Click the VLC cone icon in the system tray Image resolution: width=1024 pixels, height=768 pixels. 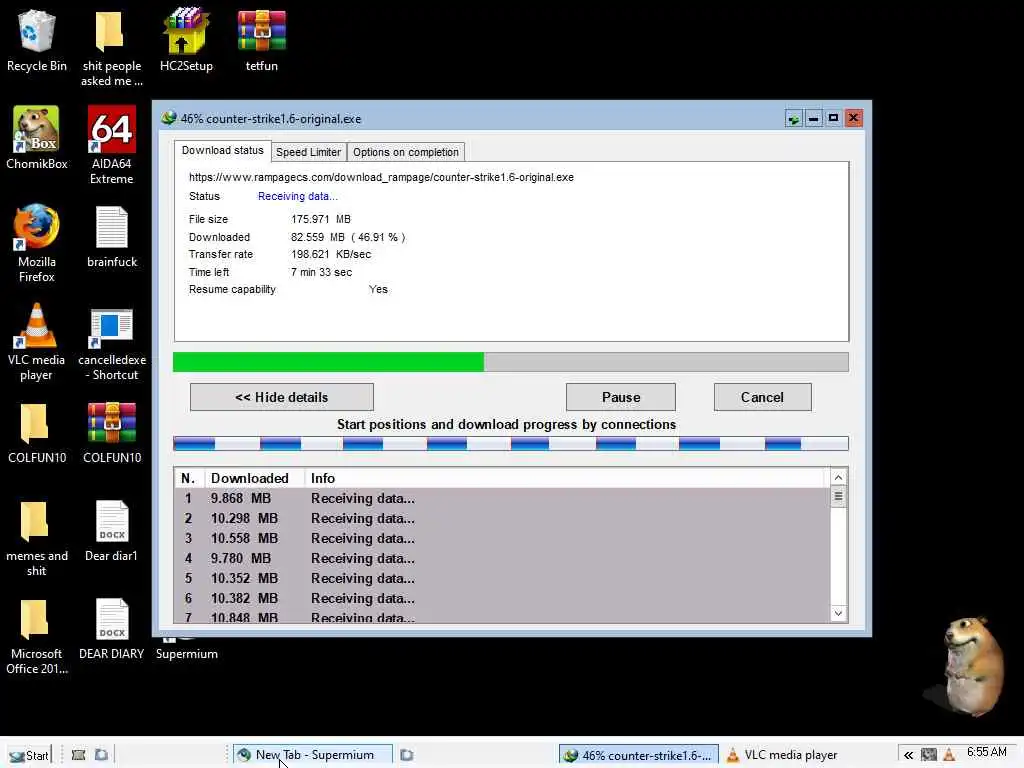[x=949, y=755]
